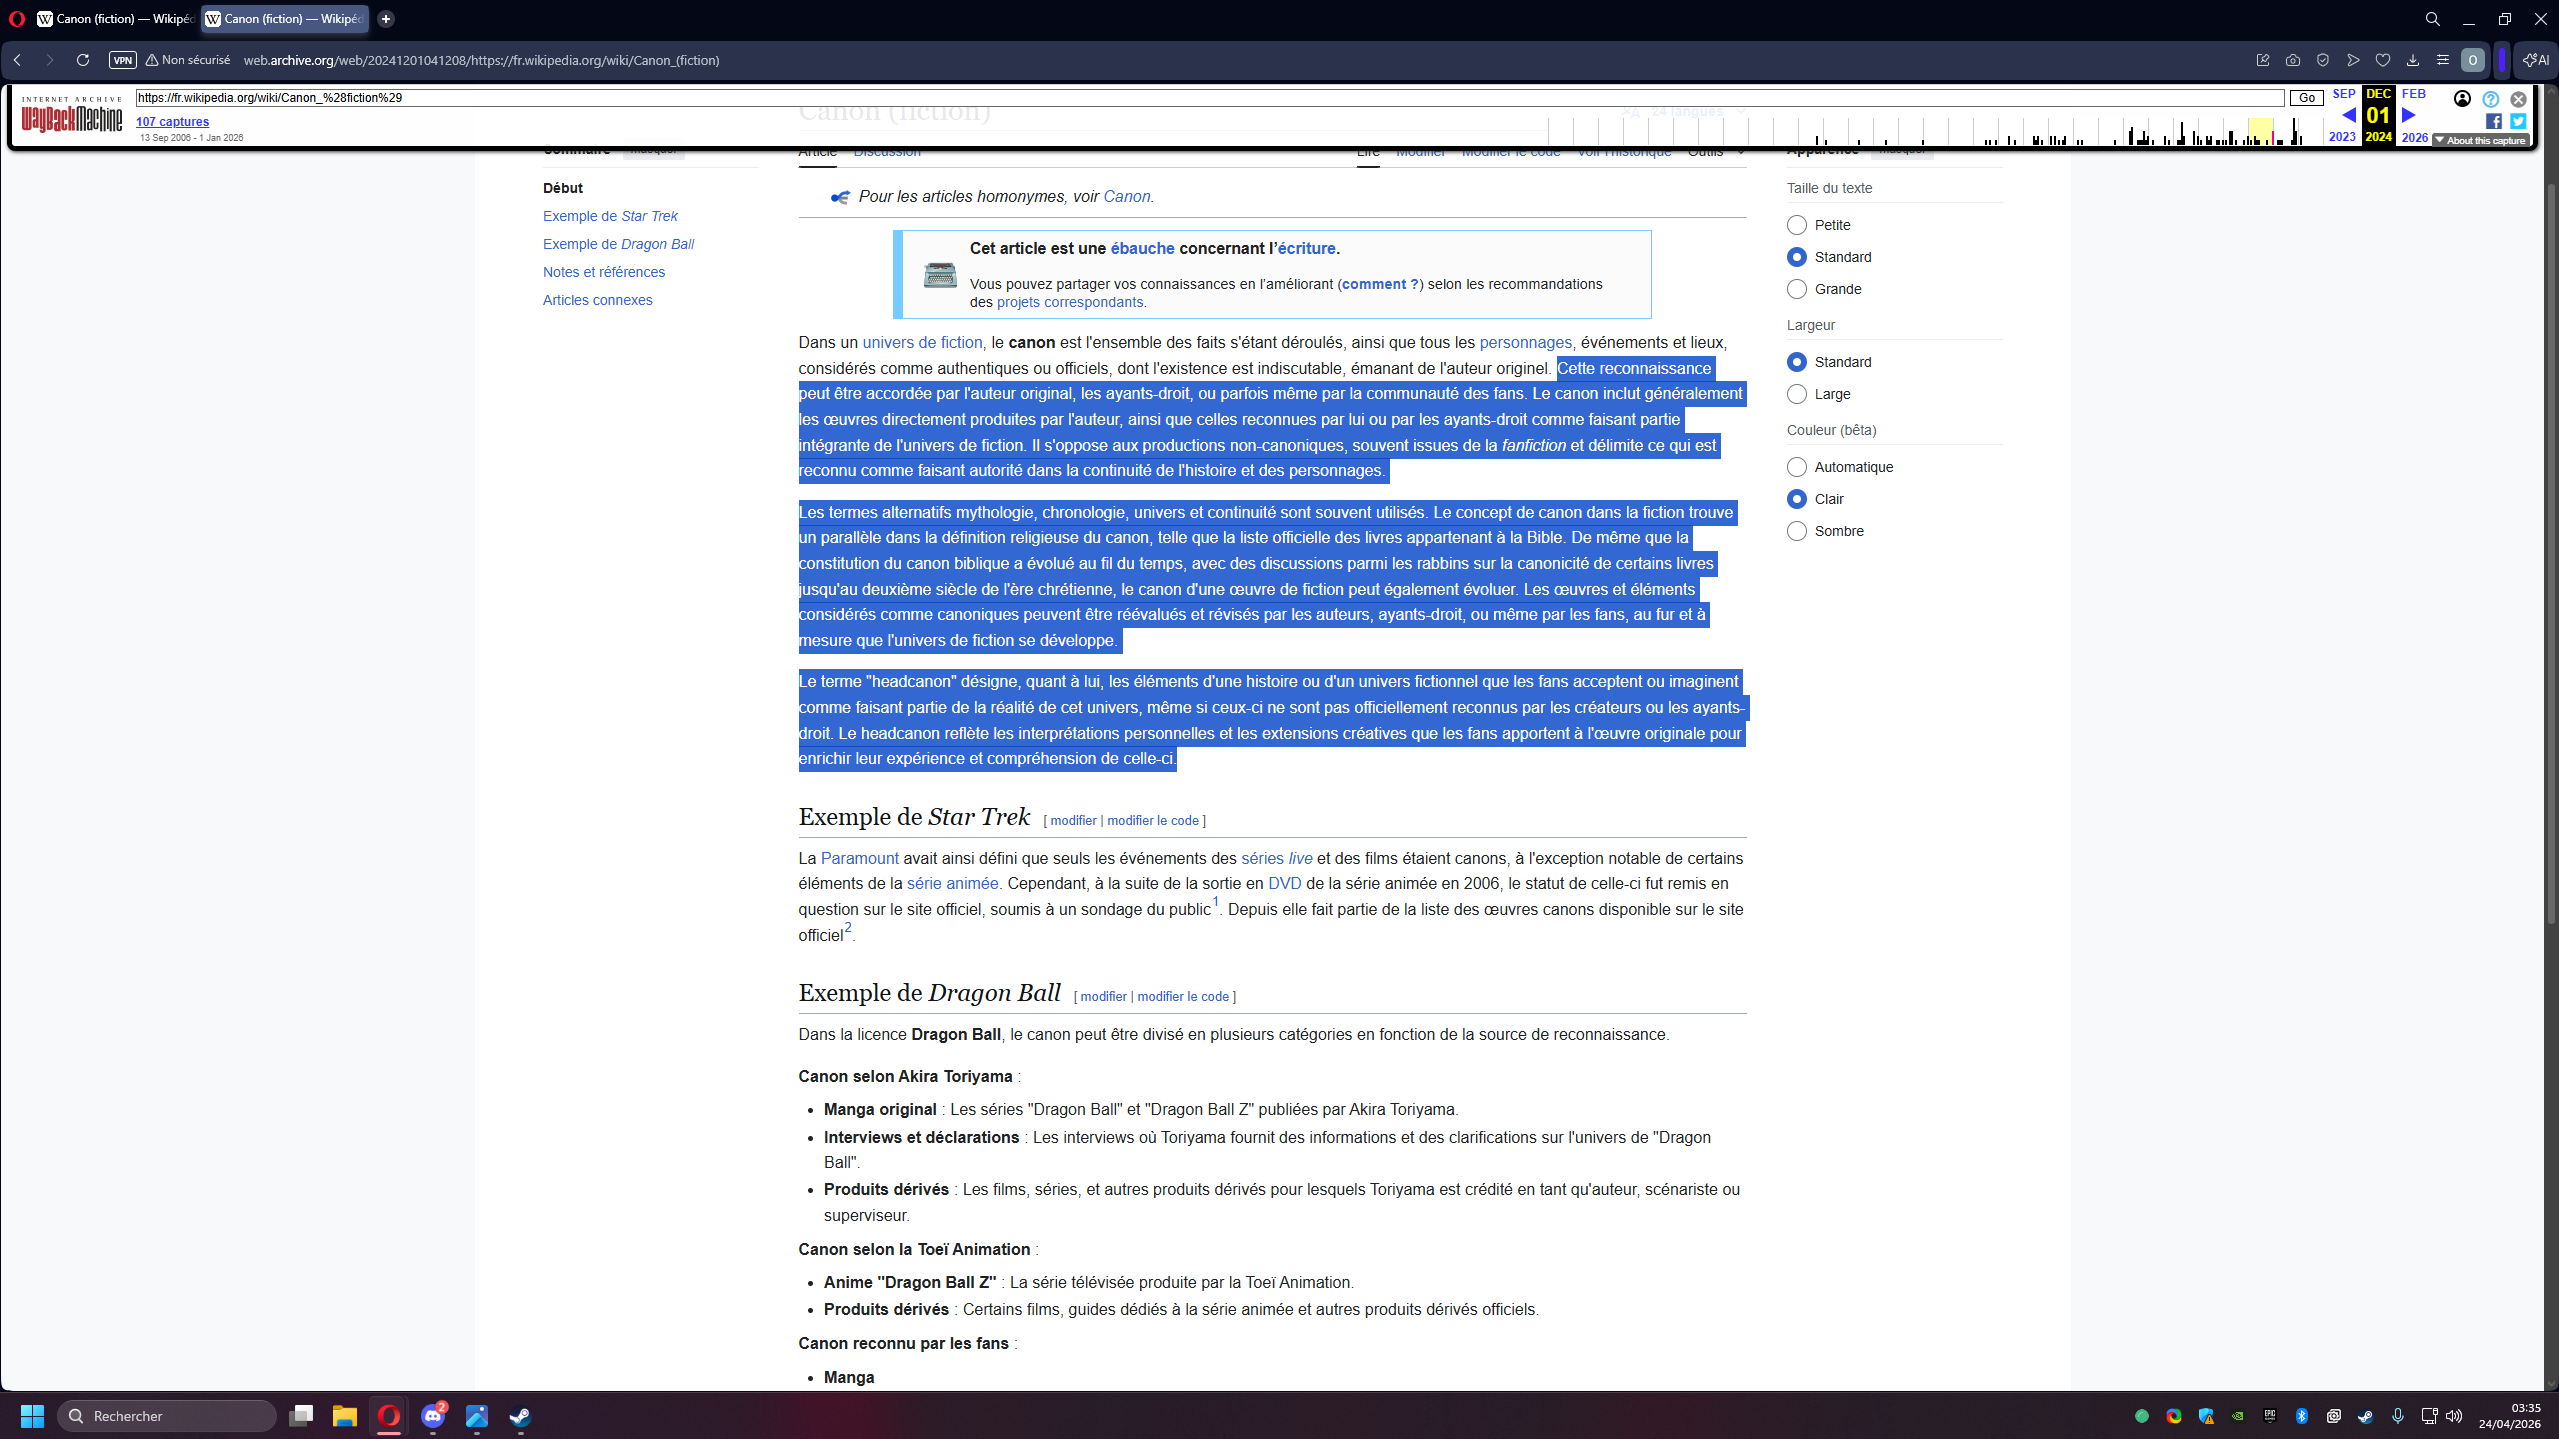Jump to Exemple de Star Trek in sommaire
The image size is (2559, 1439).
click(610, 216)
